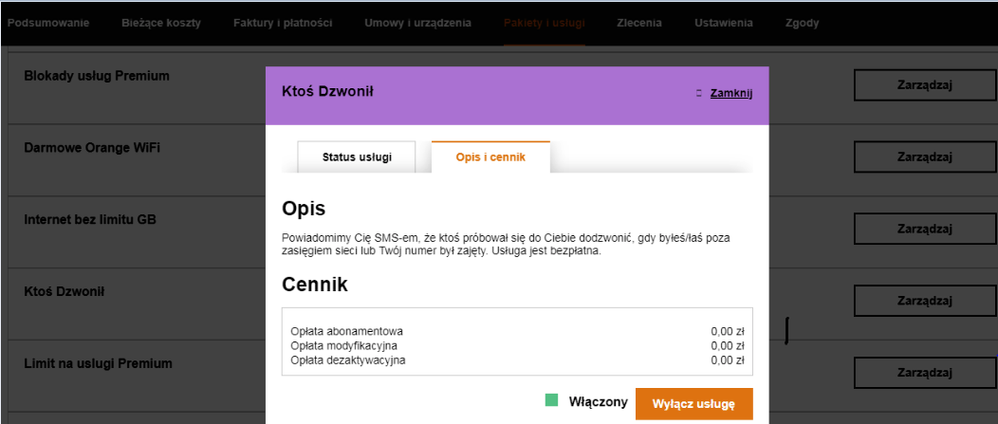The width and height of the screenshot is (998, 424).
Task: Select Pakiety i usługi navigation item
Action: coord(545,22)
